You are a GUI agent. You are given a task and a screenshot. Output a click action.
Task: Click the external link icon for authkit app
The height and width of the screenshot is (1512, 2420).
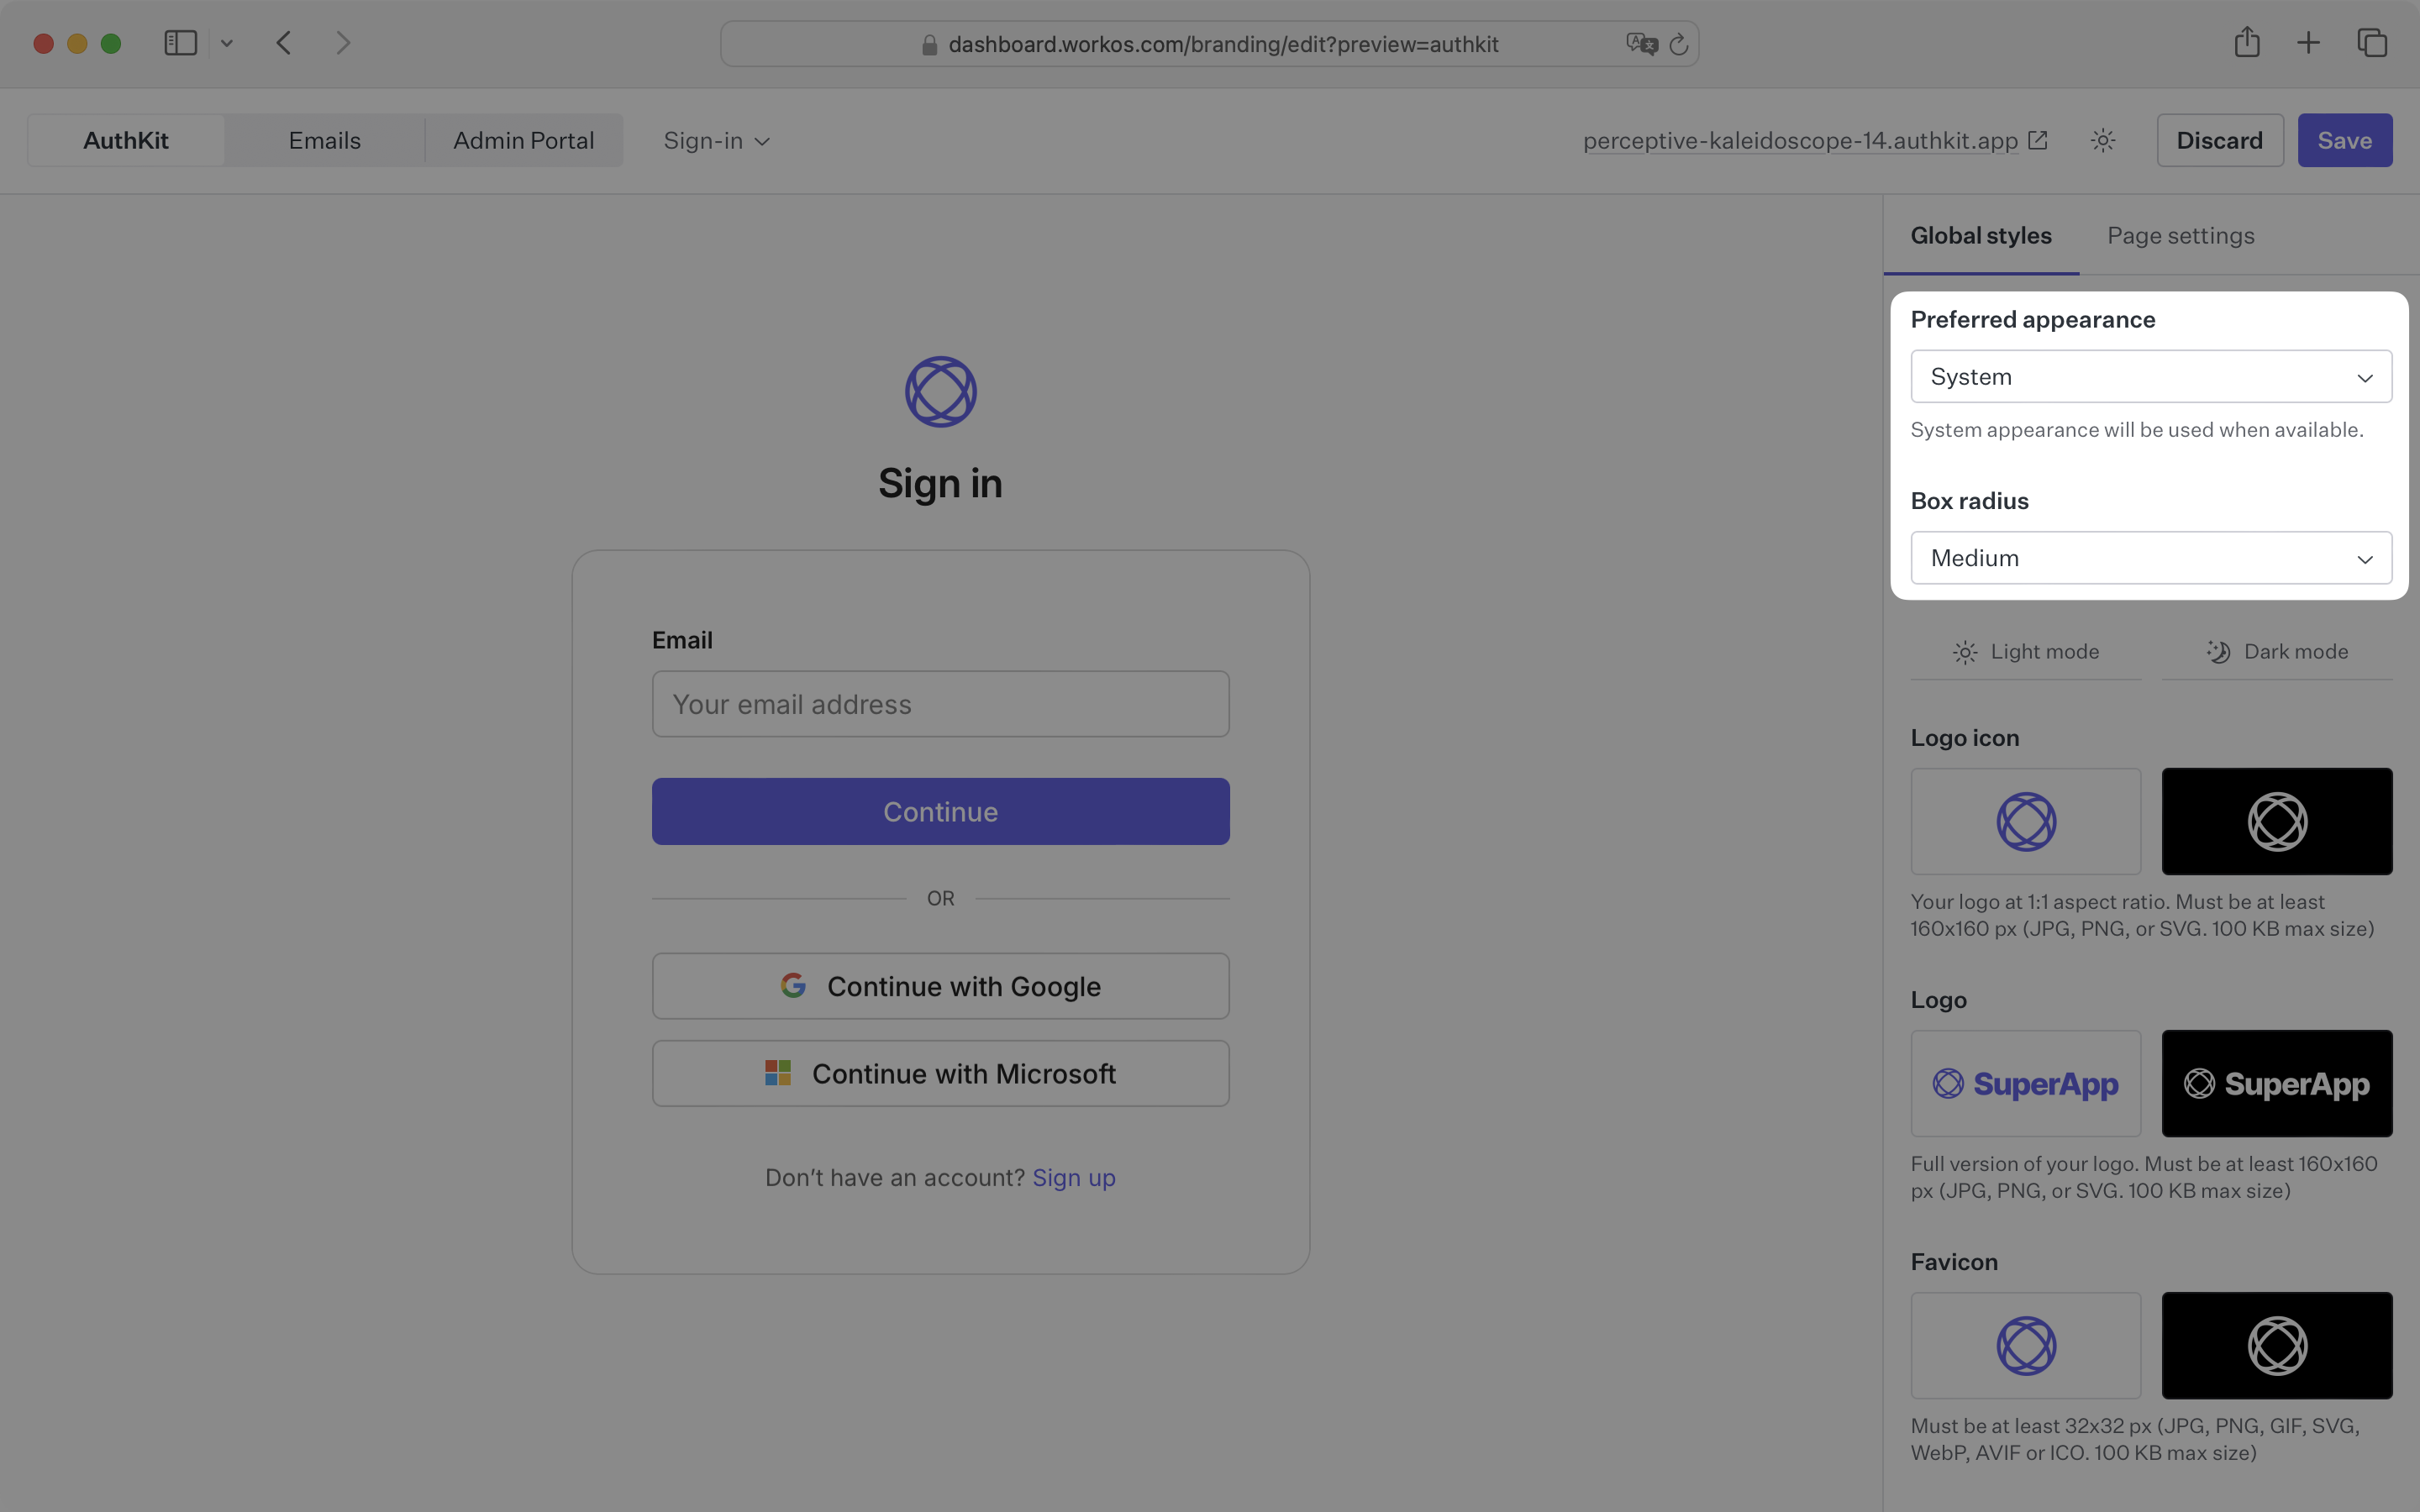pos(2039,139)
